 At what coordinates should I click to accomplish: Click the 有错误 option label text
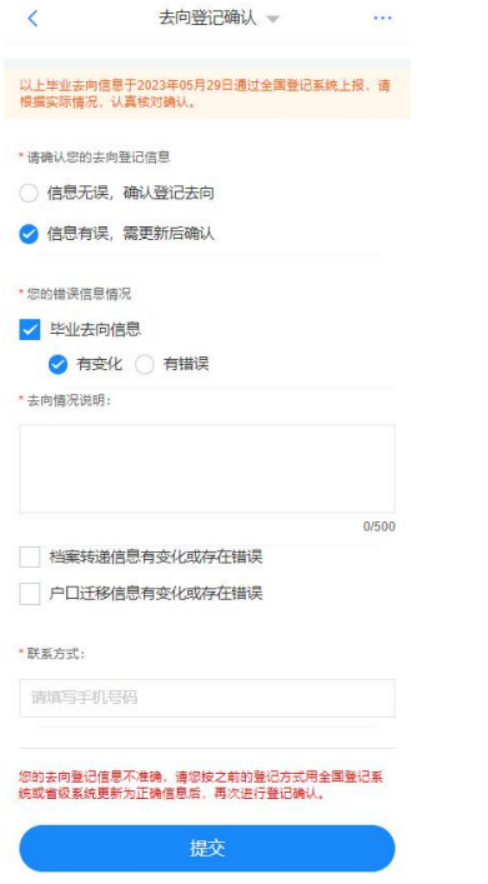(x=186, y=364)
